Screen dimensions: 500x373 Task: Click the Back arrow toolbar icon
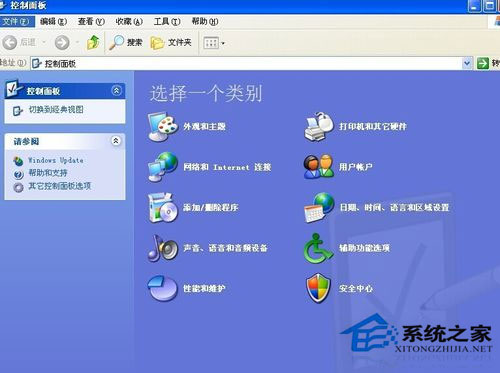tap(10, 42)
